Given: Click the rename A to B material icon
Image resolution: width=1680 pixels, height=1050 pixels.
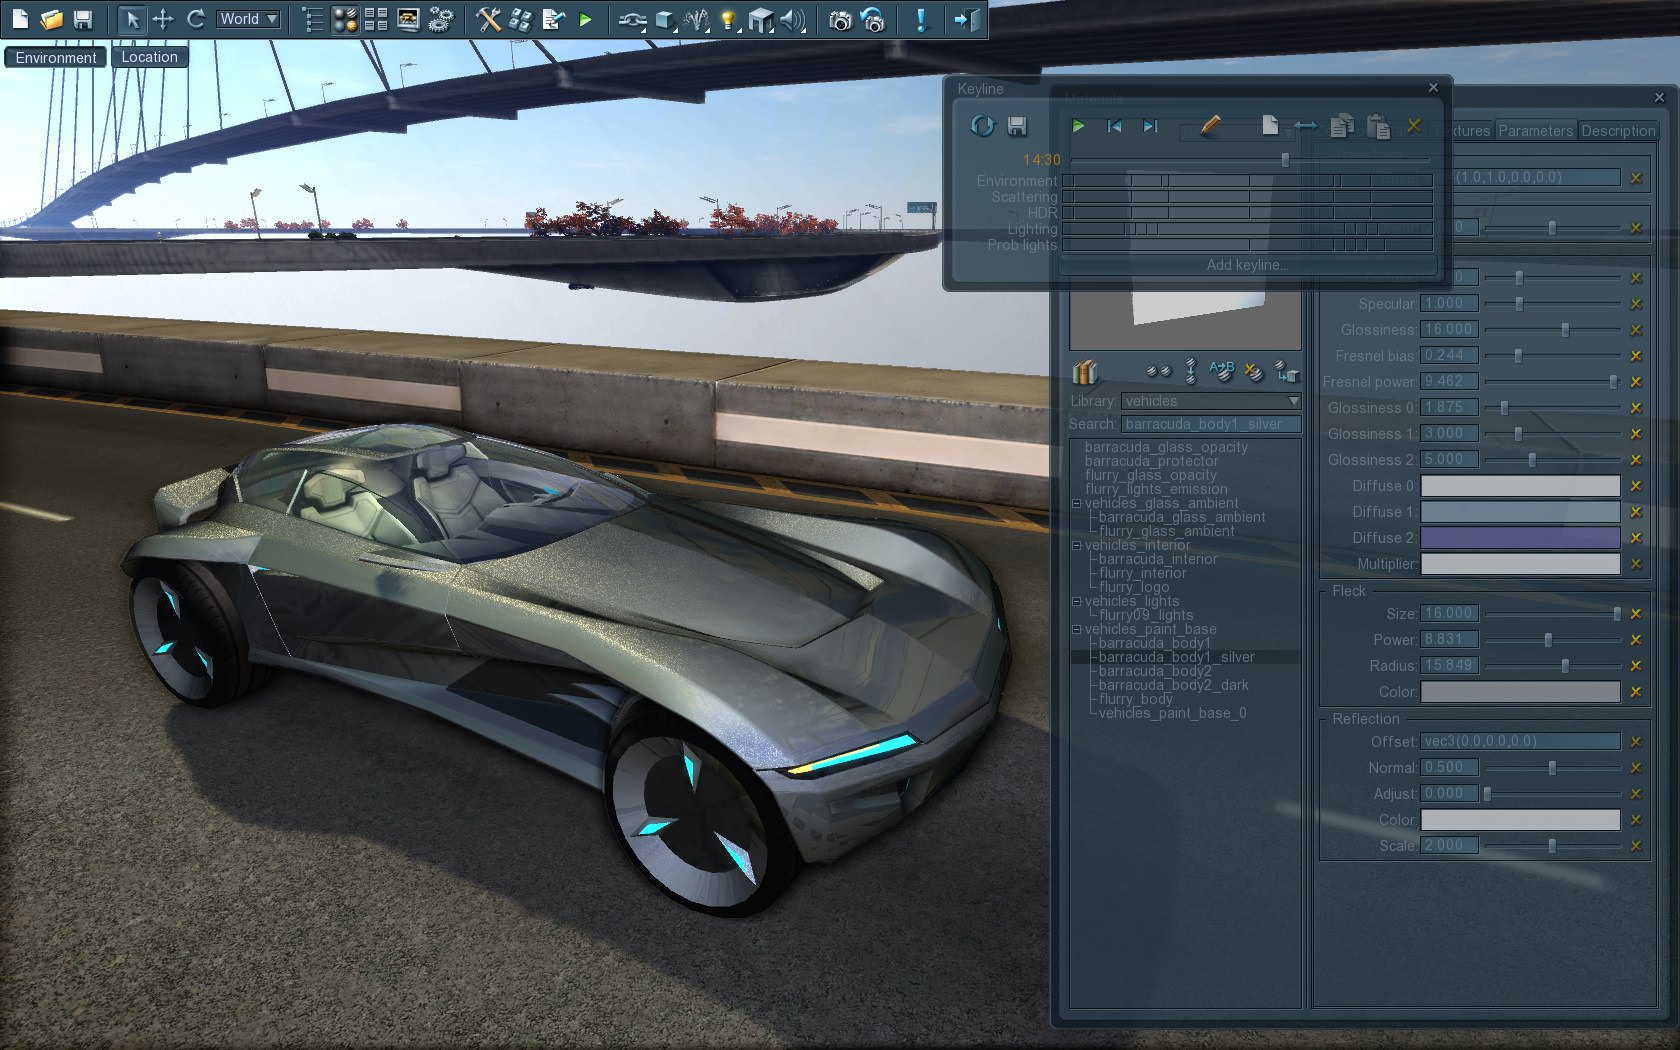Looking at the screenshot, I should pyautogui.click(x=1222, y=371).
